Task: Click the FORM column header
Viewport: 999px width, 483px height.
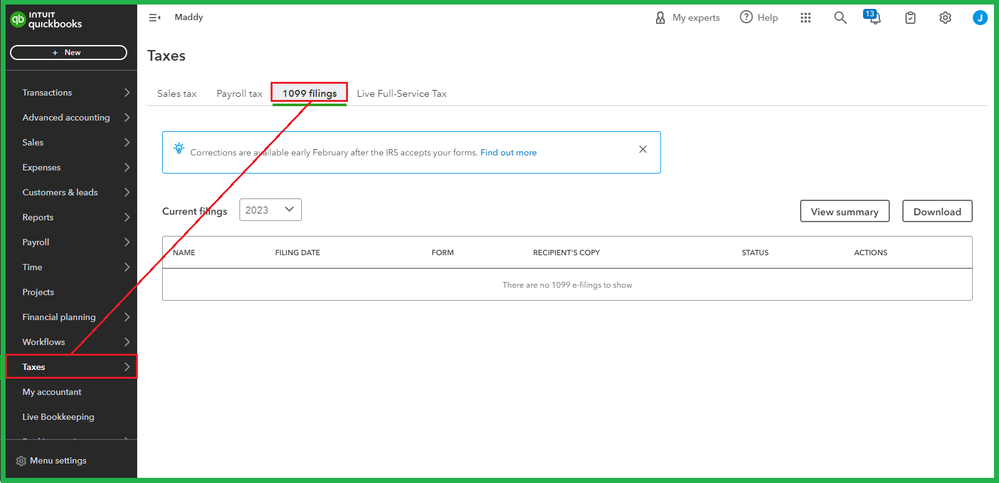Action: pyautogui.click(x=443, y=253)
